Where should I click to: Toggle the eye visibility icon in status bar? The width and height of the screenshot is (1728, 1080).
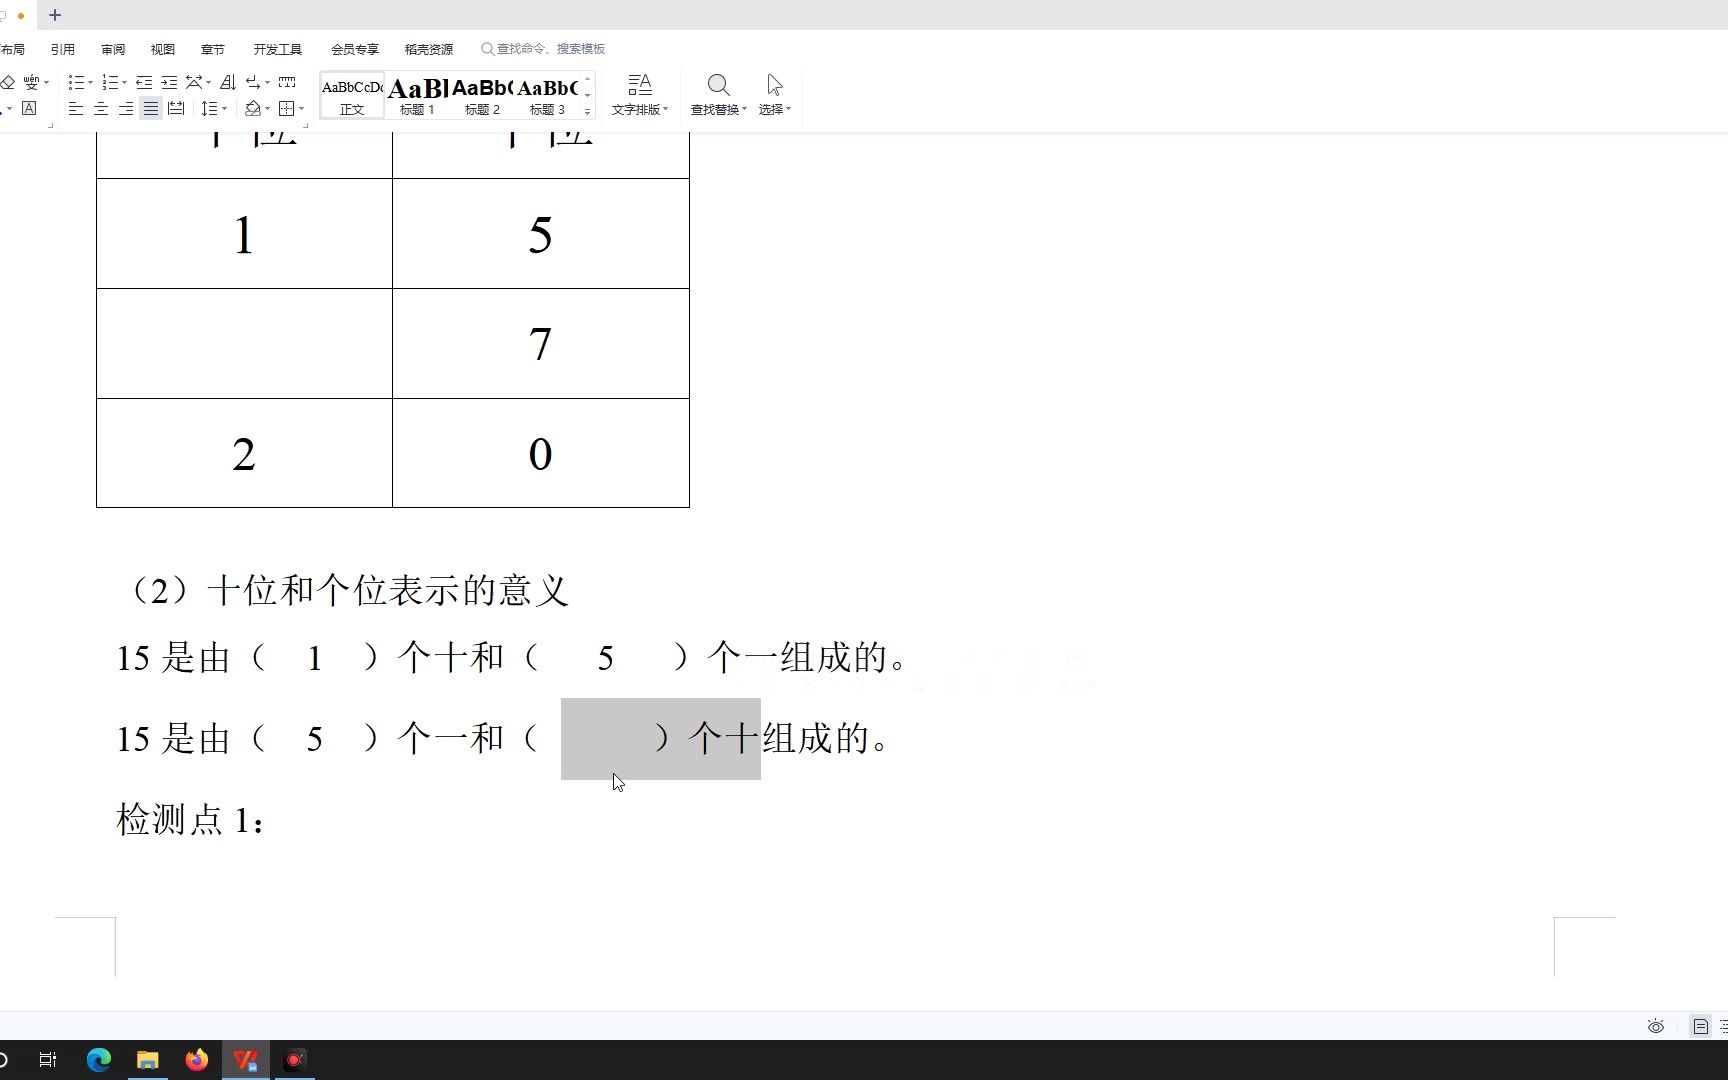[x=1655, y=1026]
